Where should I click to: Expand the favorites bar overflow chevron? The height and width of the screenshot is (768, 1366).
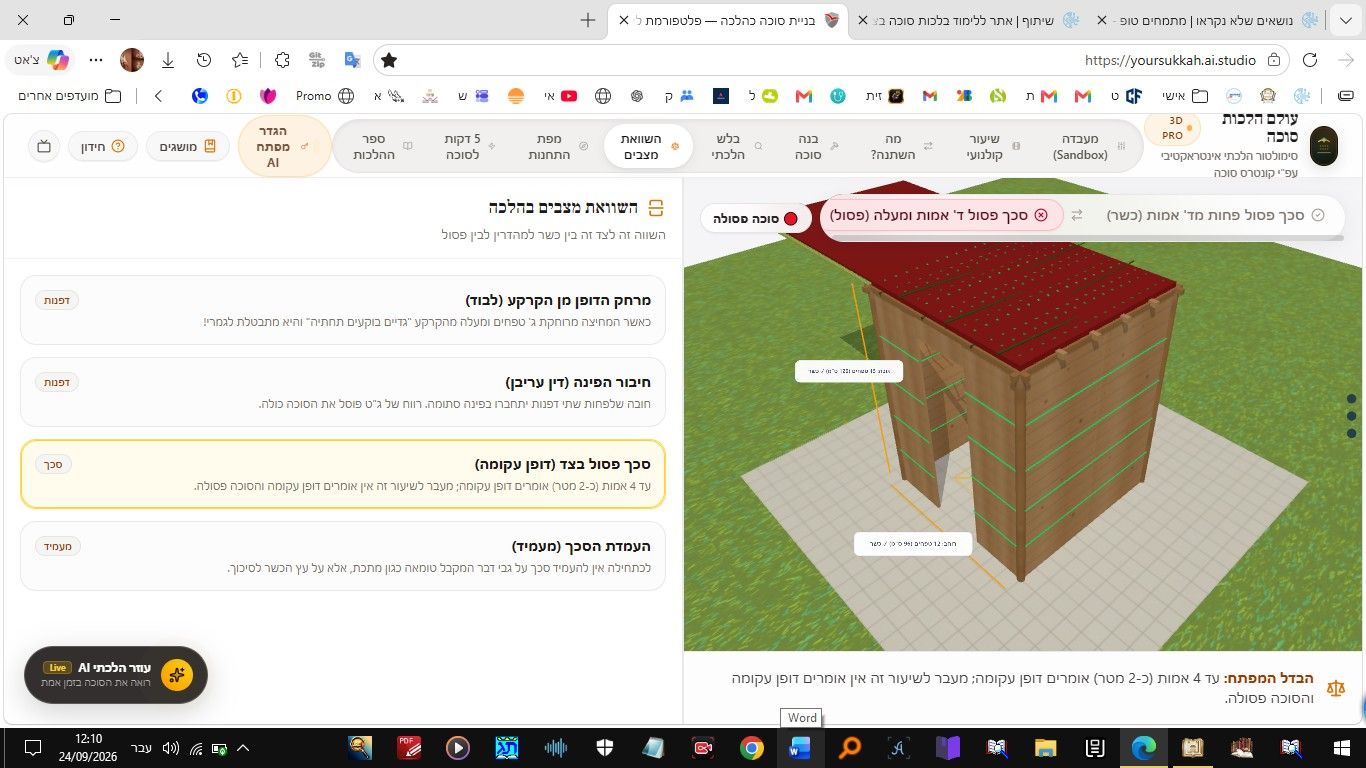point(158,96)
